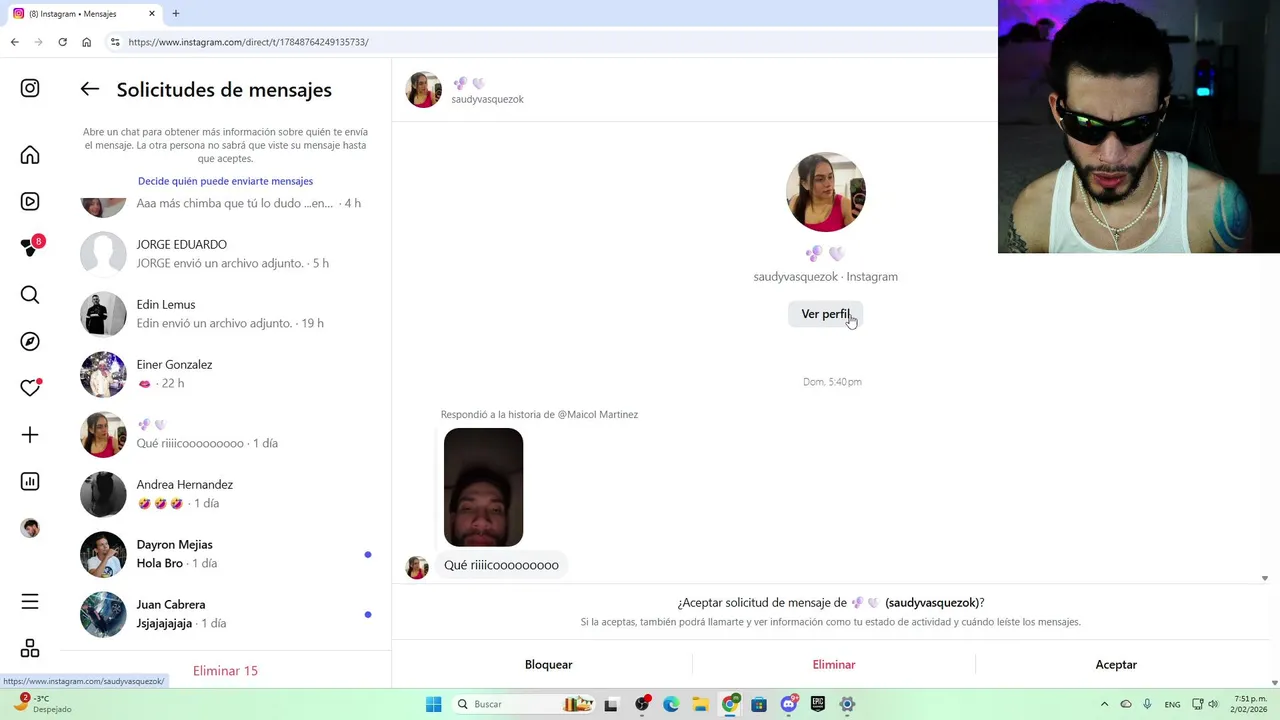Click Edin Lemus profile picture

pyautogui.click(x=103, y=314)
